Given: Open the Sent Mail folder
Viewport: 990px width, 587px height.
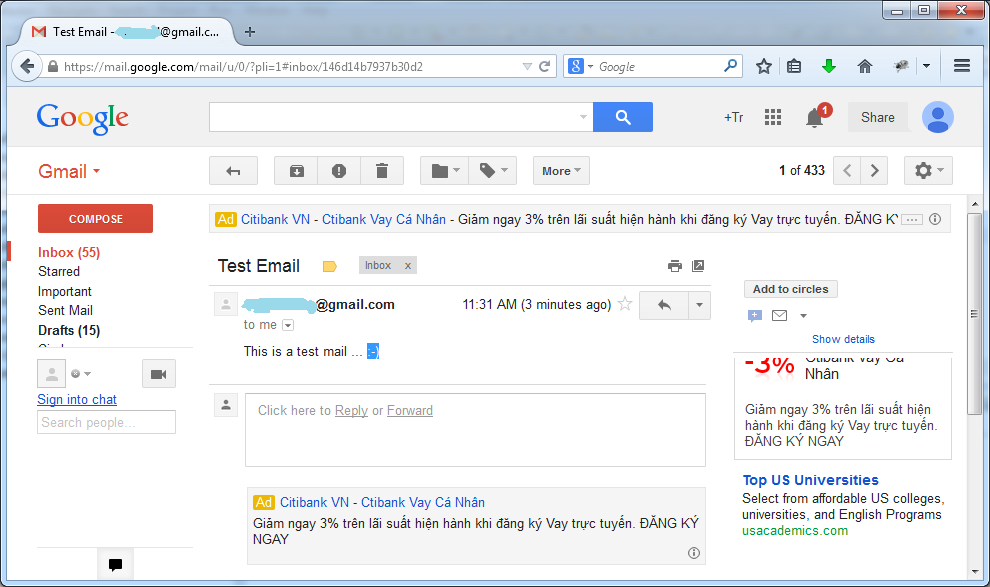Looking at the screenshot, I should coord(65,311).
